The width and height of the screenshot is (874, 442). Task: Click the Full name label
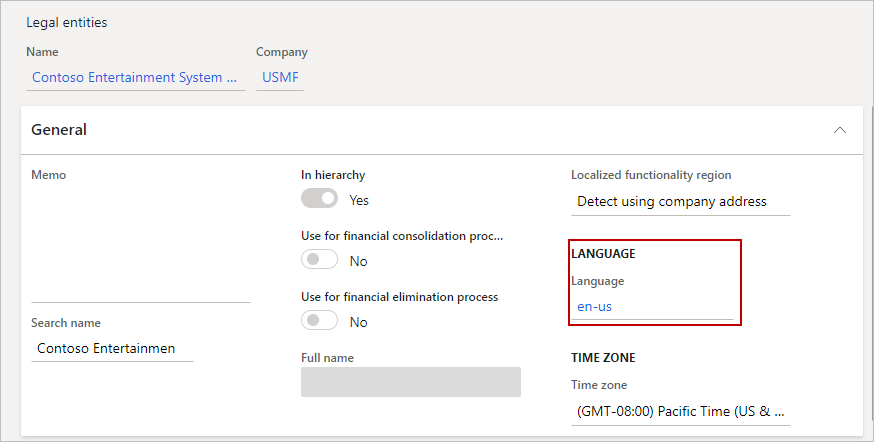[x=327, y=358]
